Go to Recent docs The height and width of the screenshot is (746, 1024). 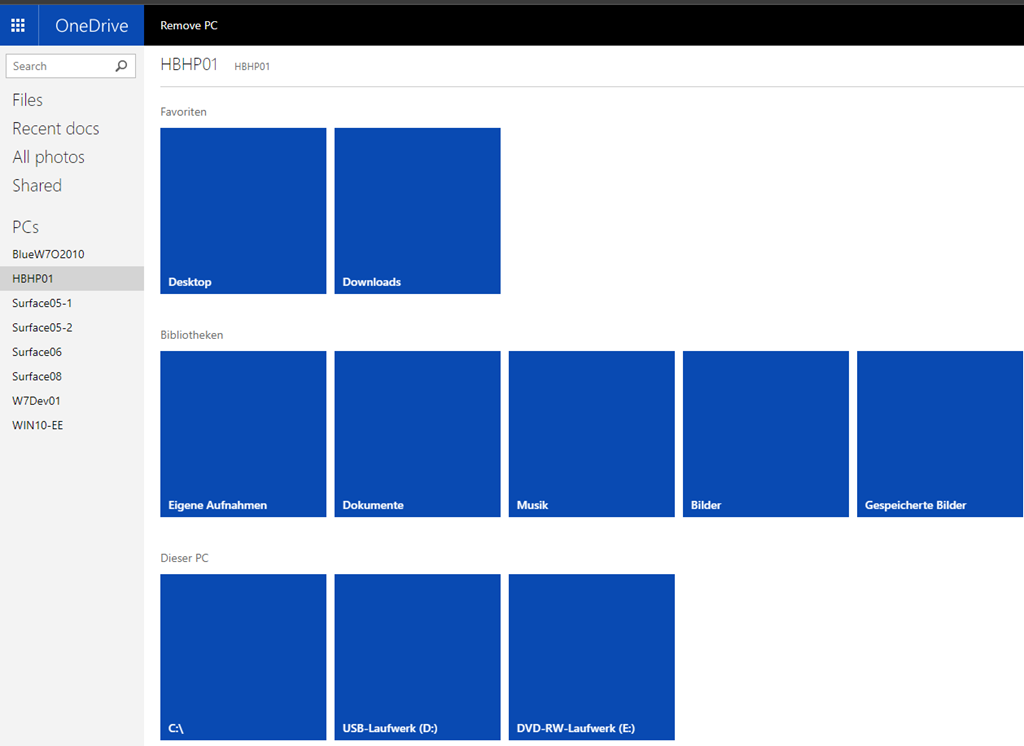pyautogui.click(x=55, y=128)
